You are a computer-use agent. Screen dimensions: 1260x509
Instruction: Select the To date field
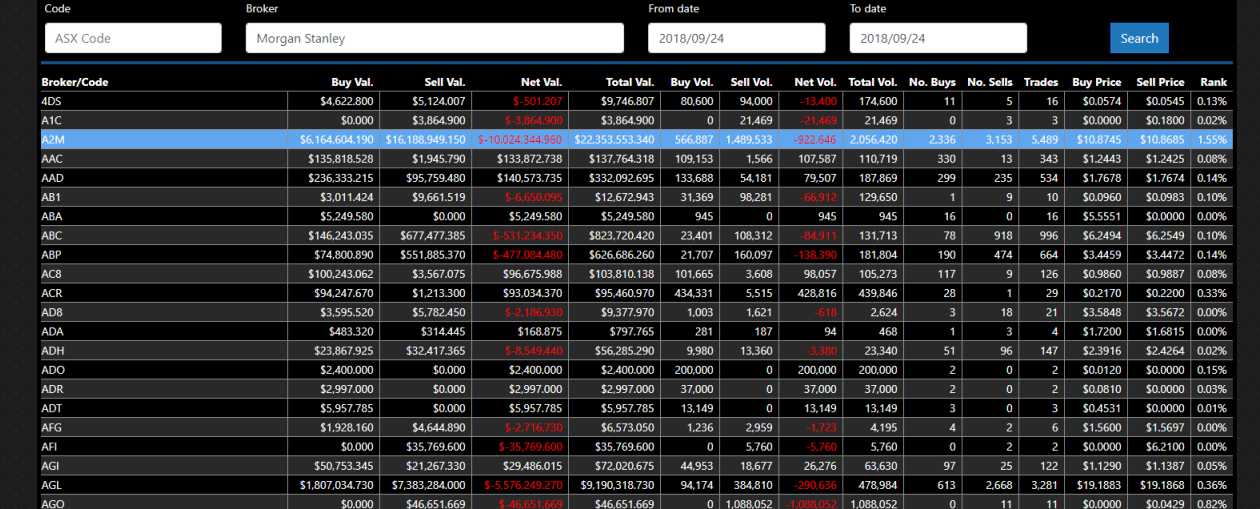(937, 38)
